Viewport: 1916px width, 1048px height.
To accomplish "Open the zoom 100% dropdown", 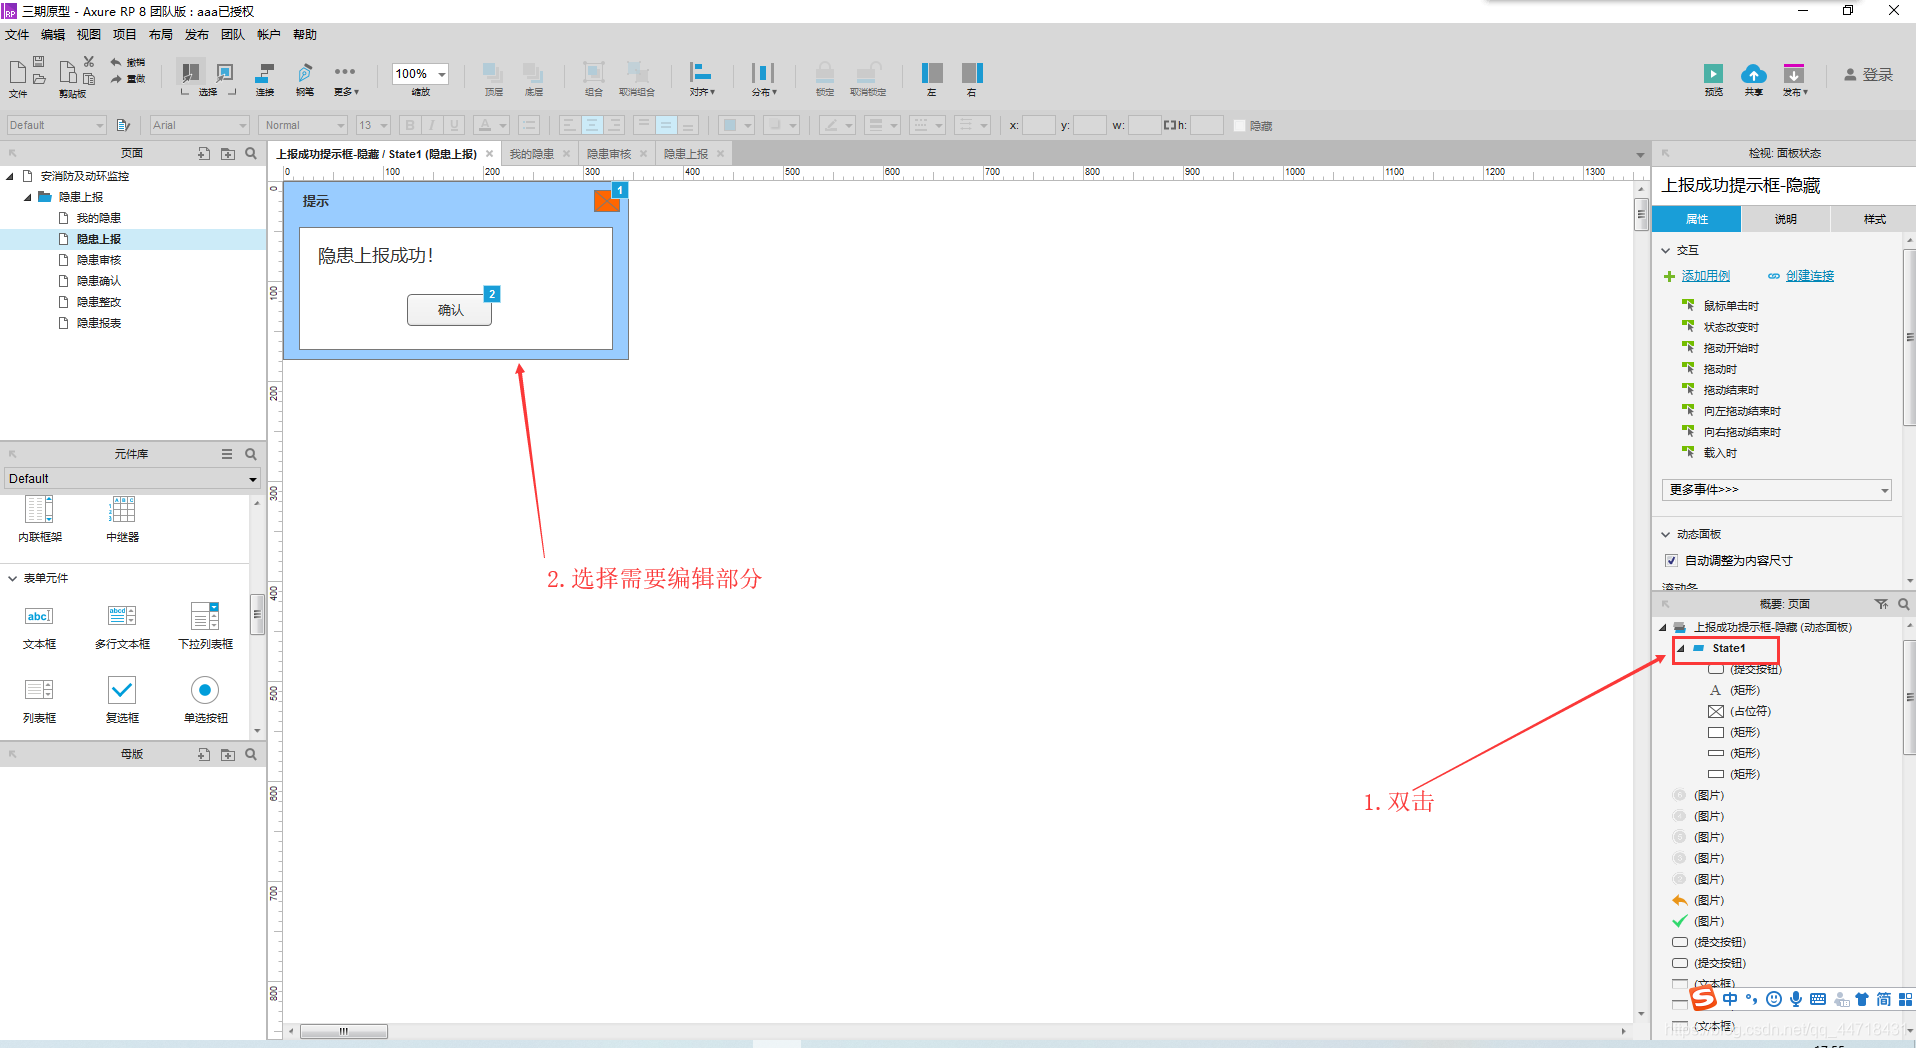I will click(441, 74).
